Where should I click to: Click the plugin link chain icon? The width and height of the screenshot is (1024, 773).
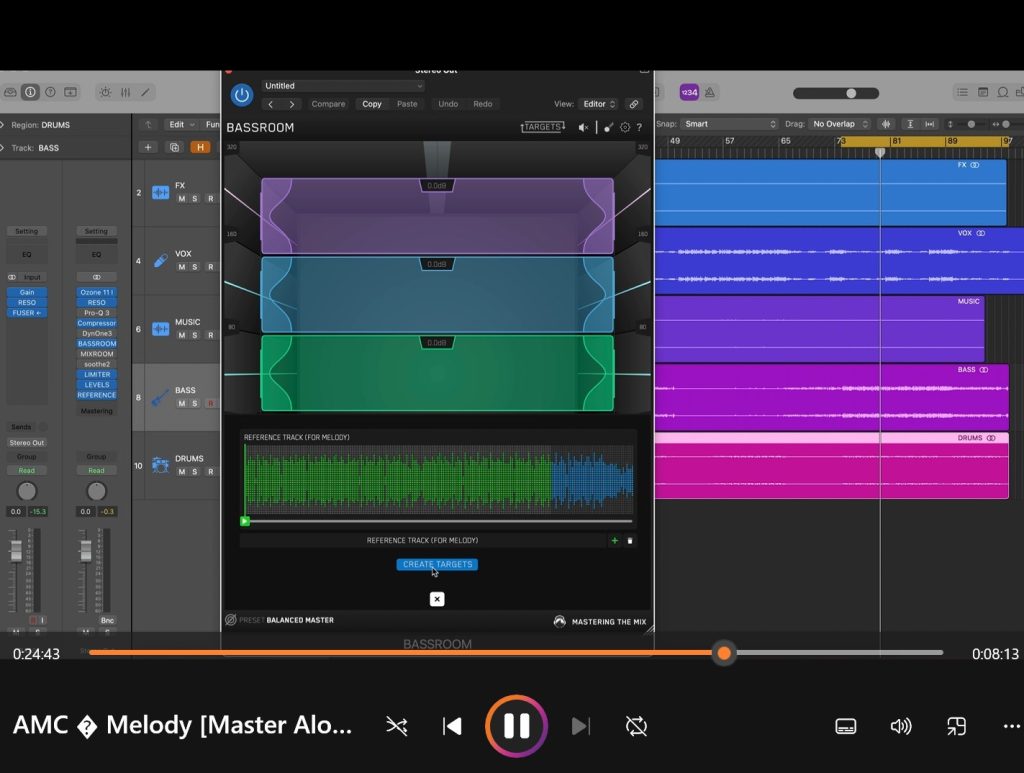pyautogui.click(x=633, y=104)
